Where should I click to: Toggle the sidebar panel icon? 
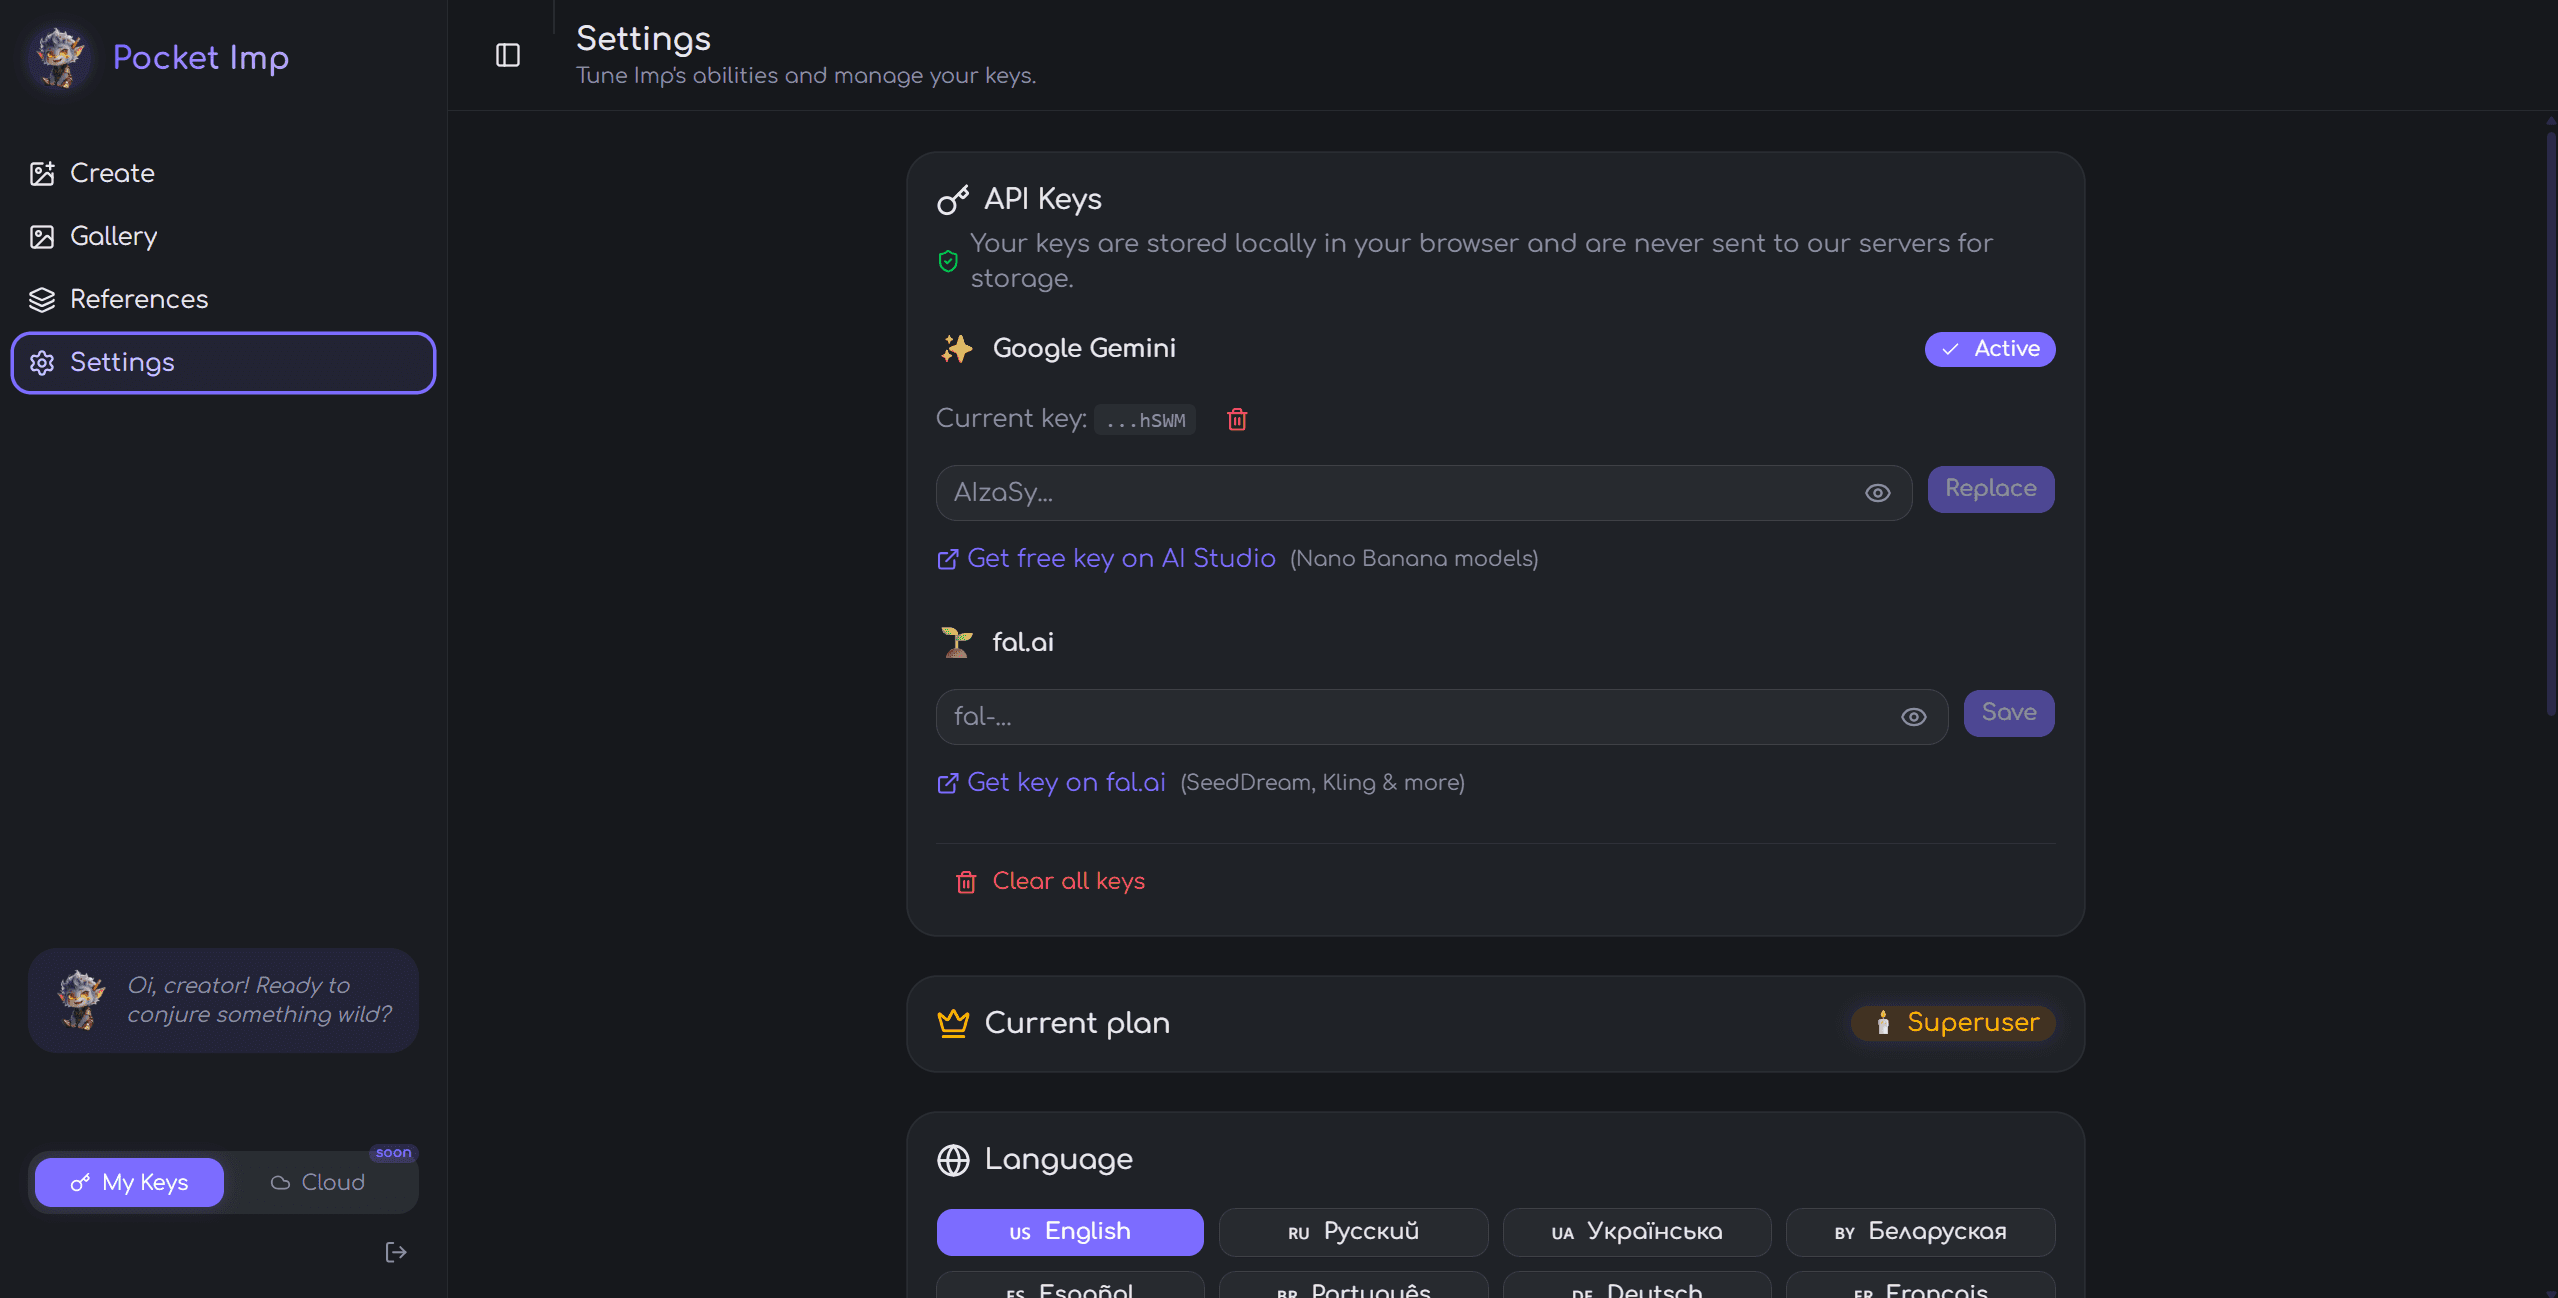point(508,55)
